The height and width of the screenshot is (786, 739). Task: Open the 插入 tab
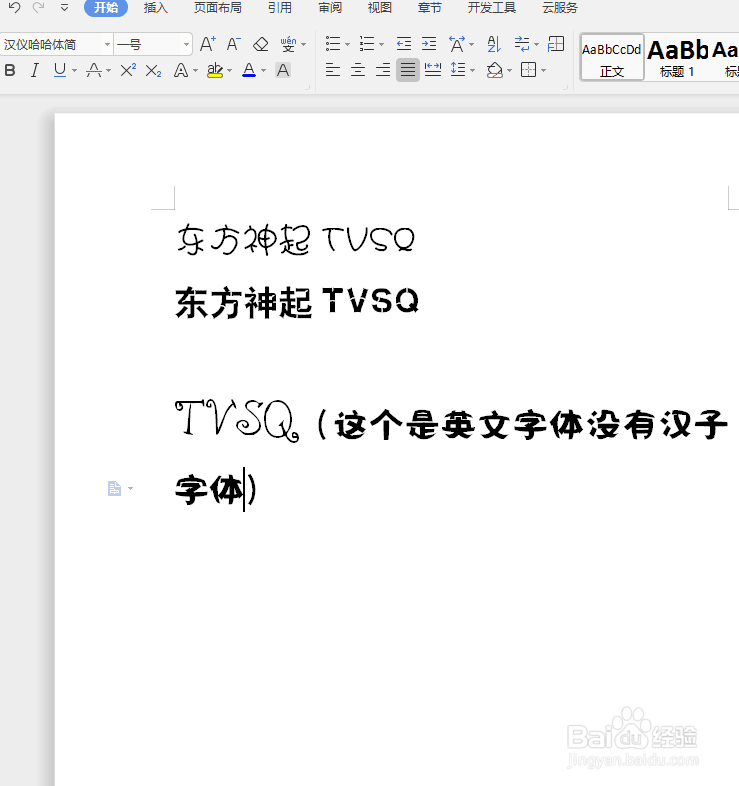tap(155, 8)
